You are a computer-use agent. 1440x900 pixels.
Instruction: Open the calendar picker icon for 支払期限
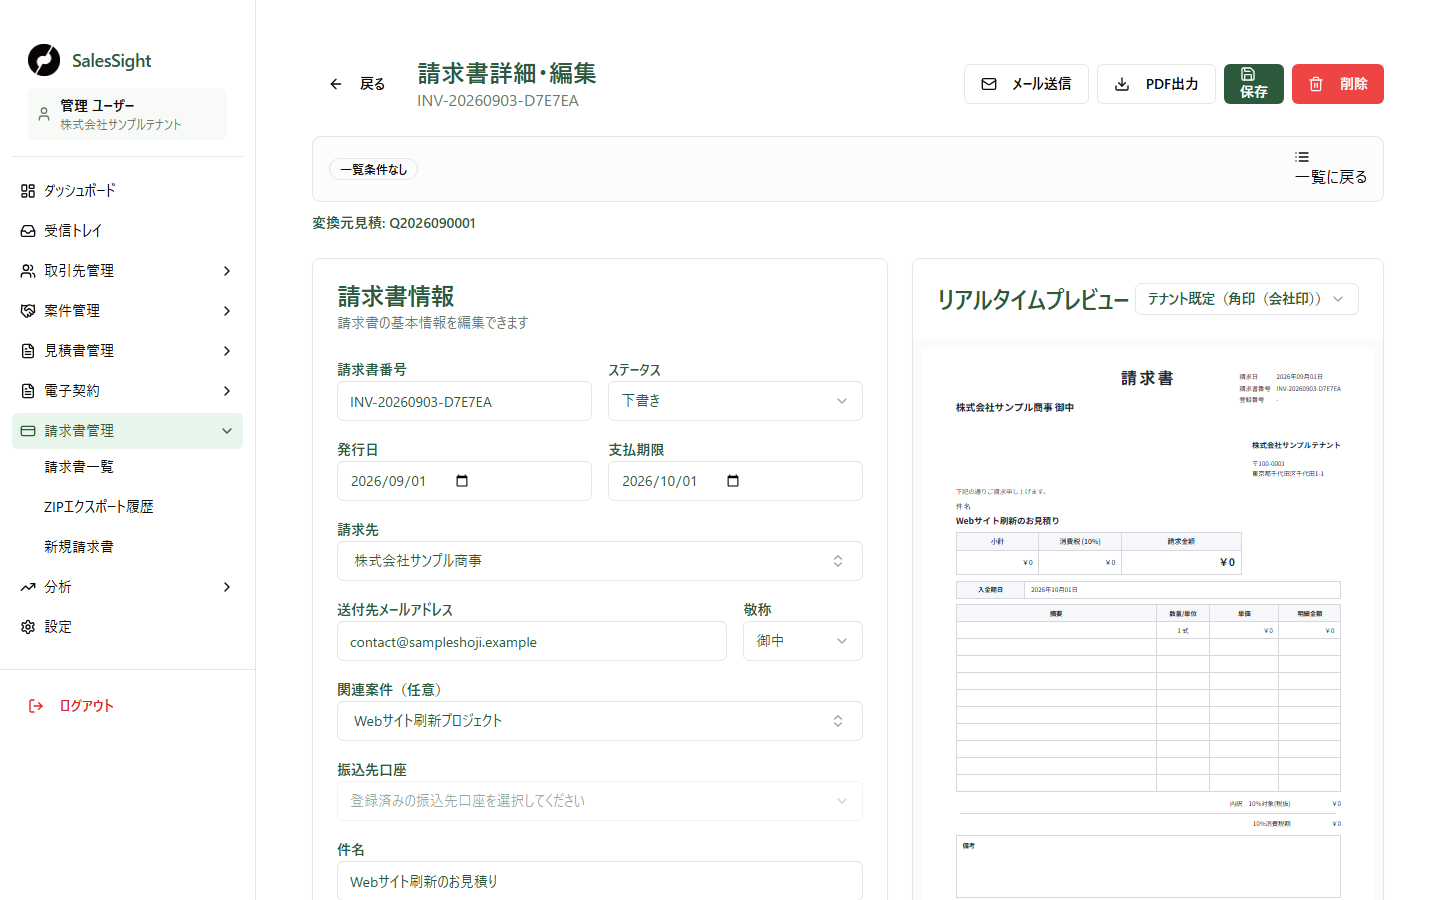click(x=733, y=481)
